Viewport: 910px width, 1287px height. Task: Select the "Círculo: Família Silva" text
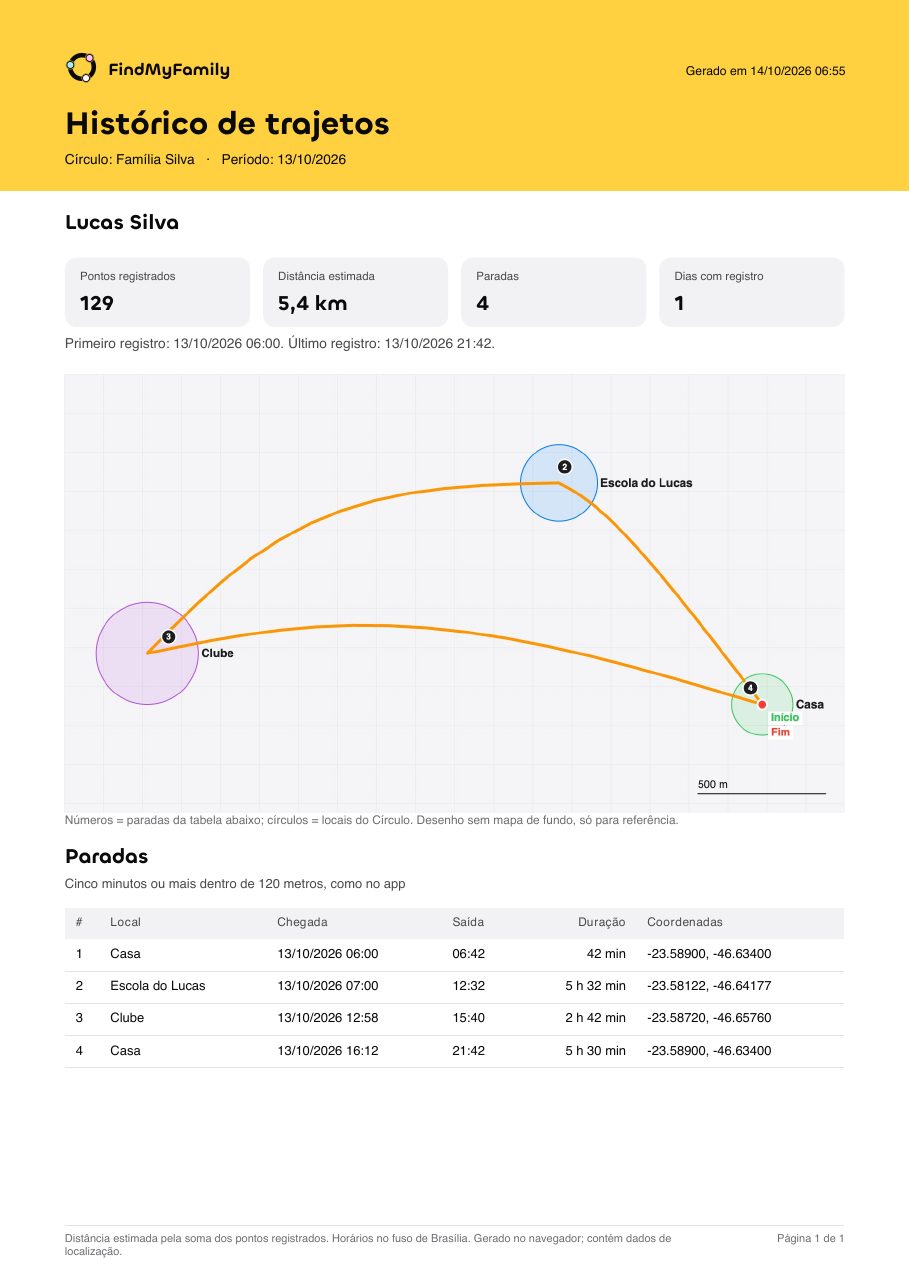click(130, 159)
